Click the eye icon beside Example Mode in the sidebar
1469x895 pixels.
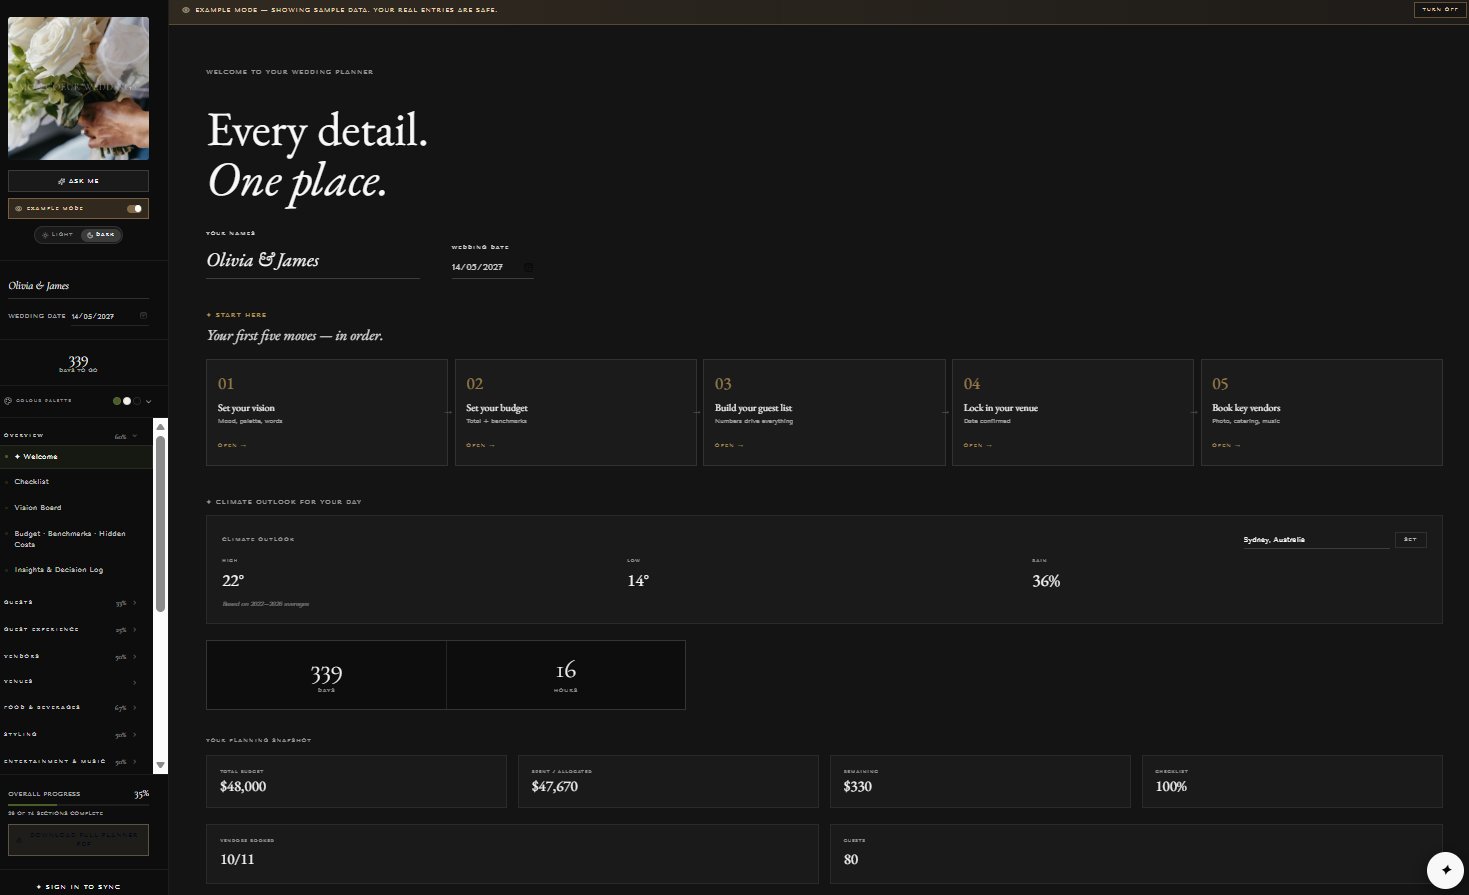(19, 208)
